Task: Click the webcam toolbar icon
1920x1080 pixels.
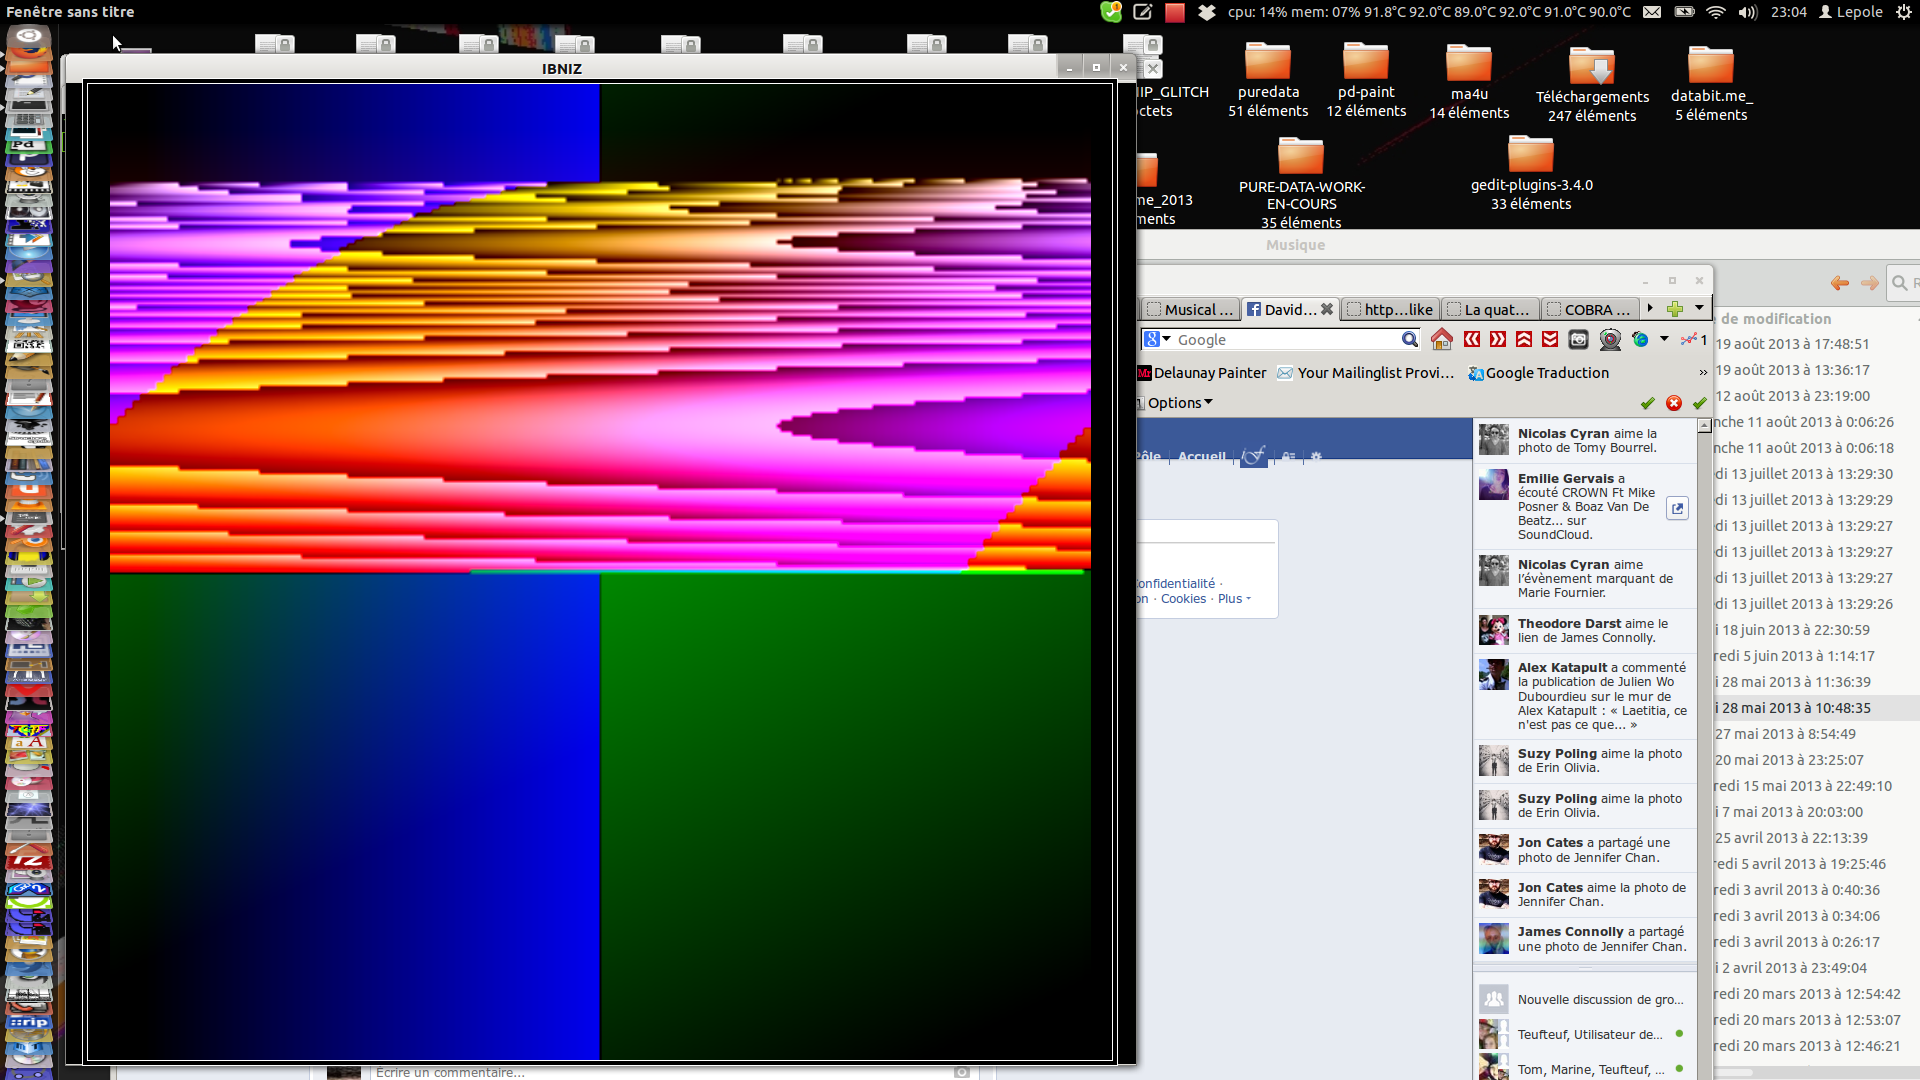Action: click(x=1610, y=340)
